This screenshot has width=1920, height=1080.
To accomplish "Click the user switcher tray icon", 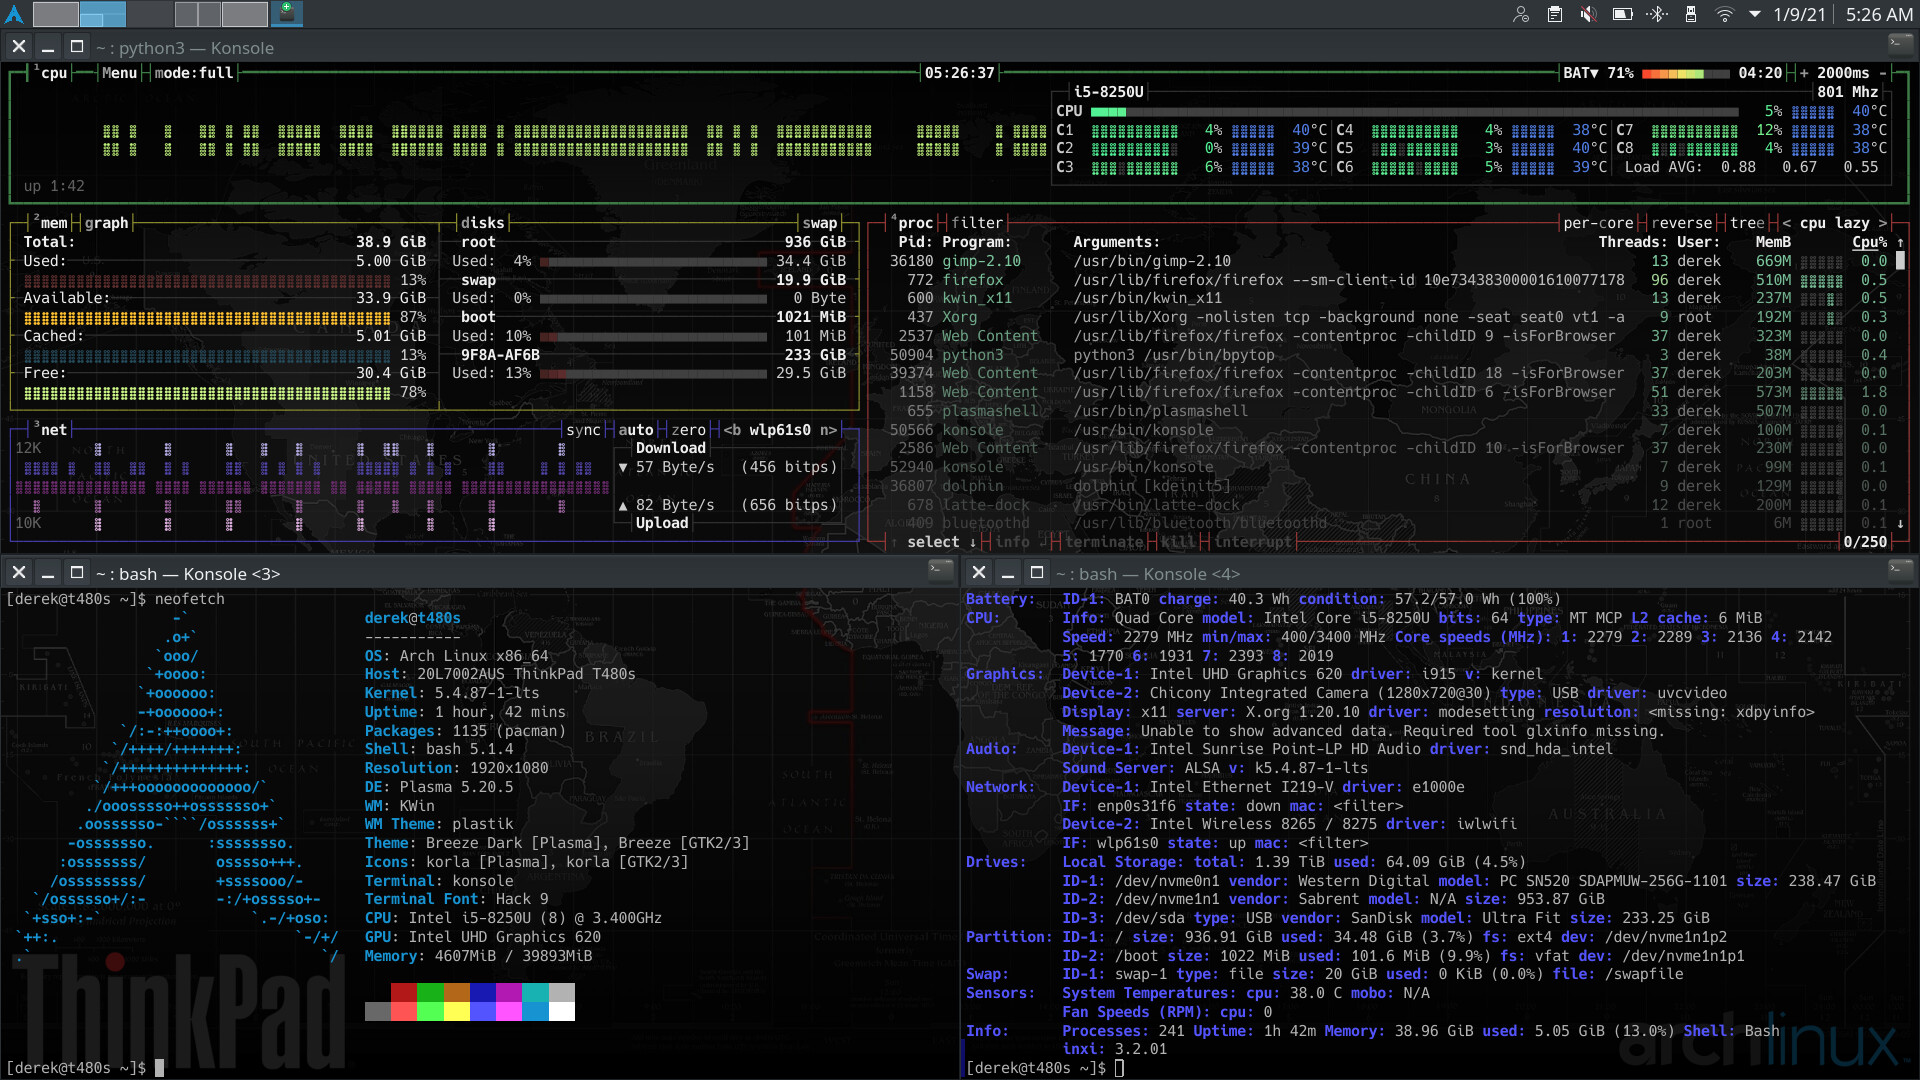I will click(1522, 14).
